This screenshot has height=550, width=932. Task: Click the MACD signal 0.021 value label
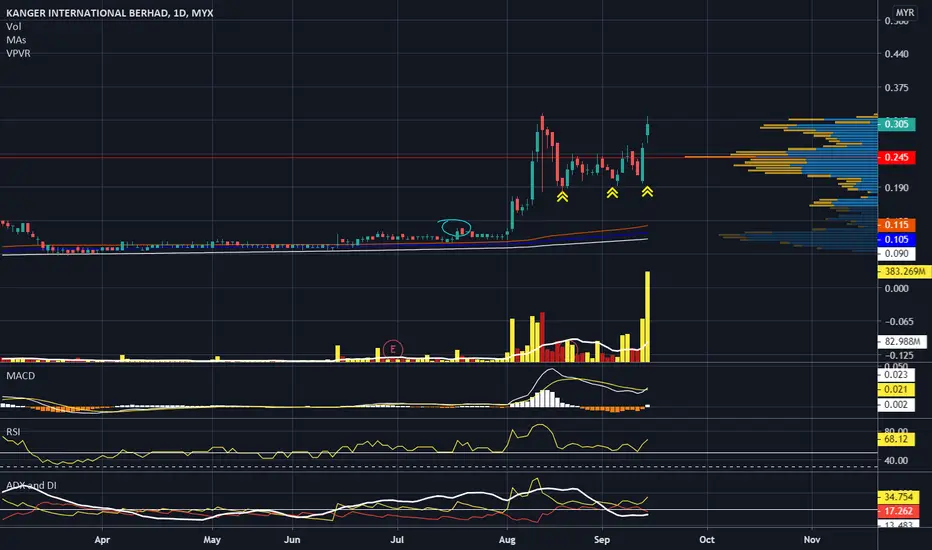click(x=896, y=389)
